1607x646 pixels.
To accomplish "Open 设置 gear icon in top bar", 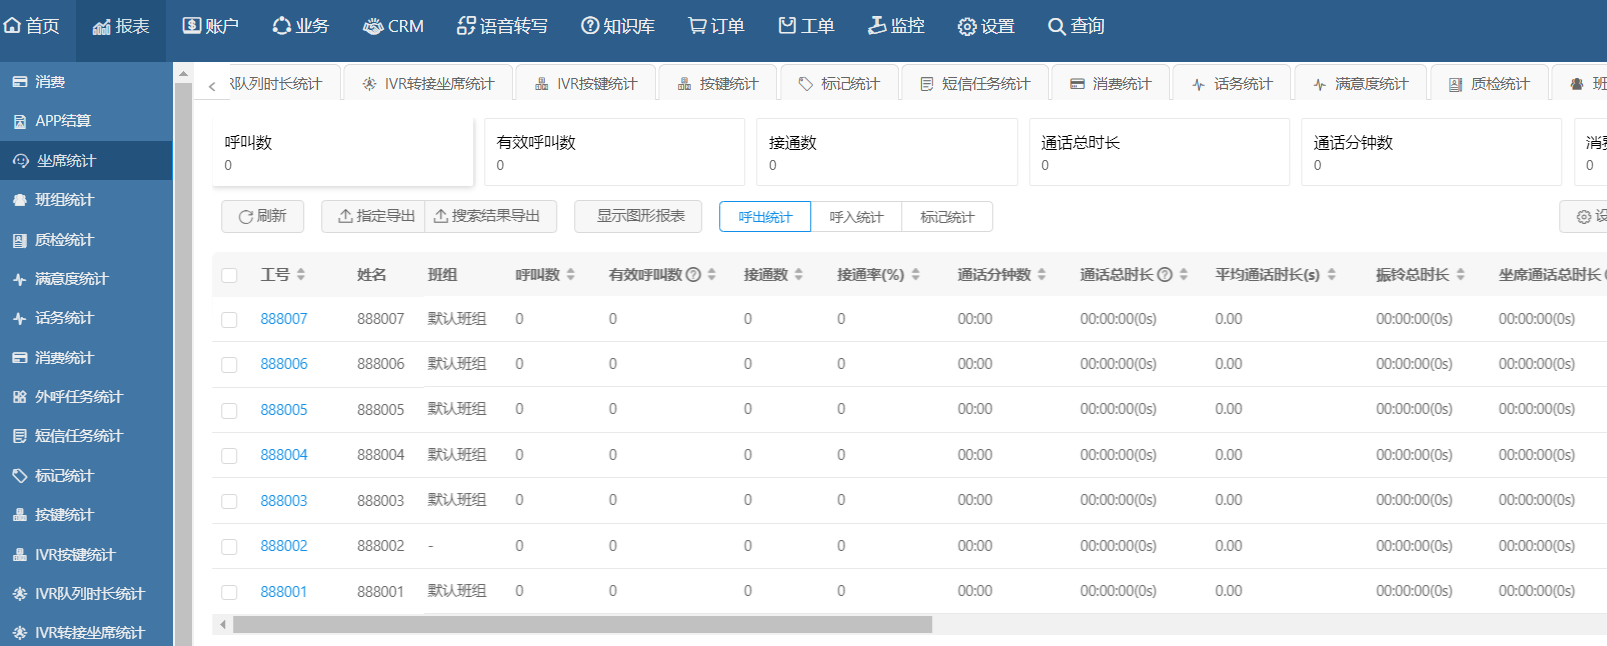I will tap(966, 27).
